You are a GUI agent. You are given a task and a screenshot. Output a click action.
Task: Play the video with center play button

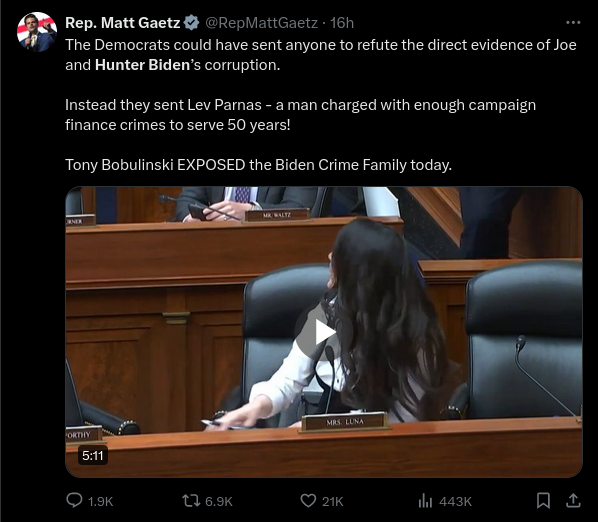point(323,332)
